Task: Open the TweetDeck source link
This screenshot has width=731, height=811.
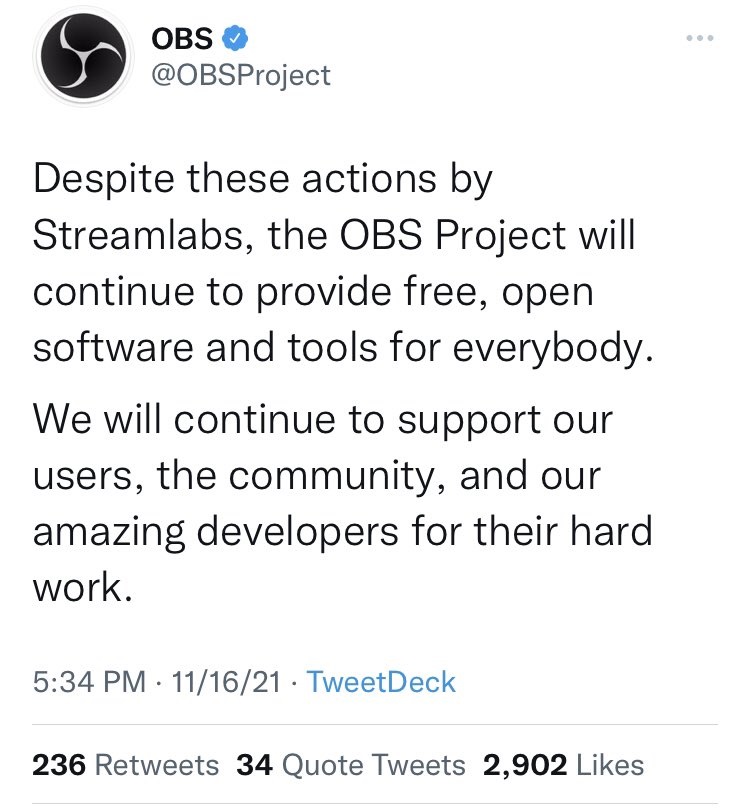Action: pos(381,681)
